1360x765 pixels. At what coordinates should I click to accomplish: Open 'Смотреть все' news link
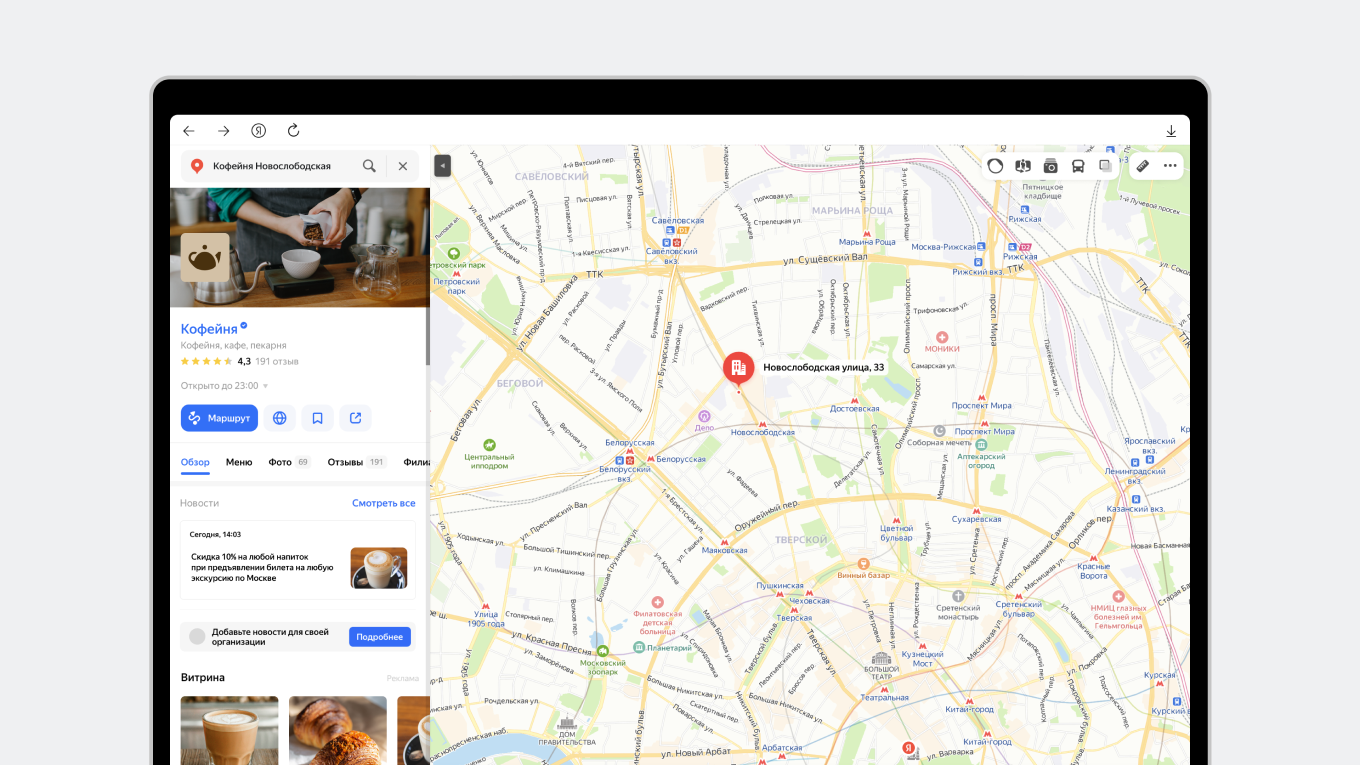(x=383, y=503)
